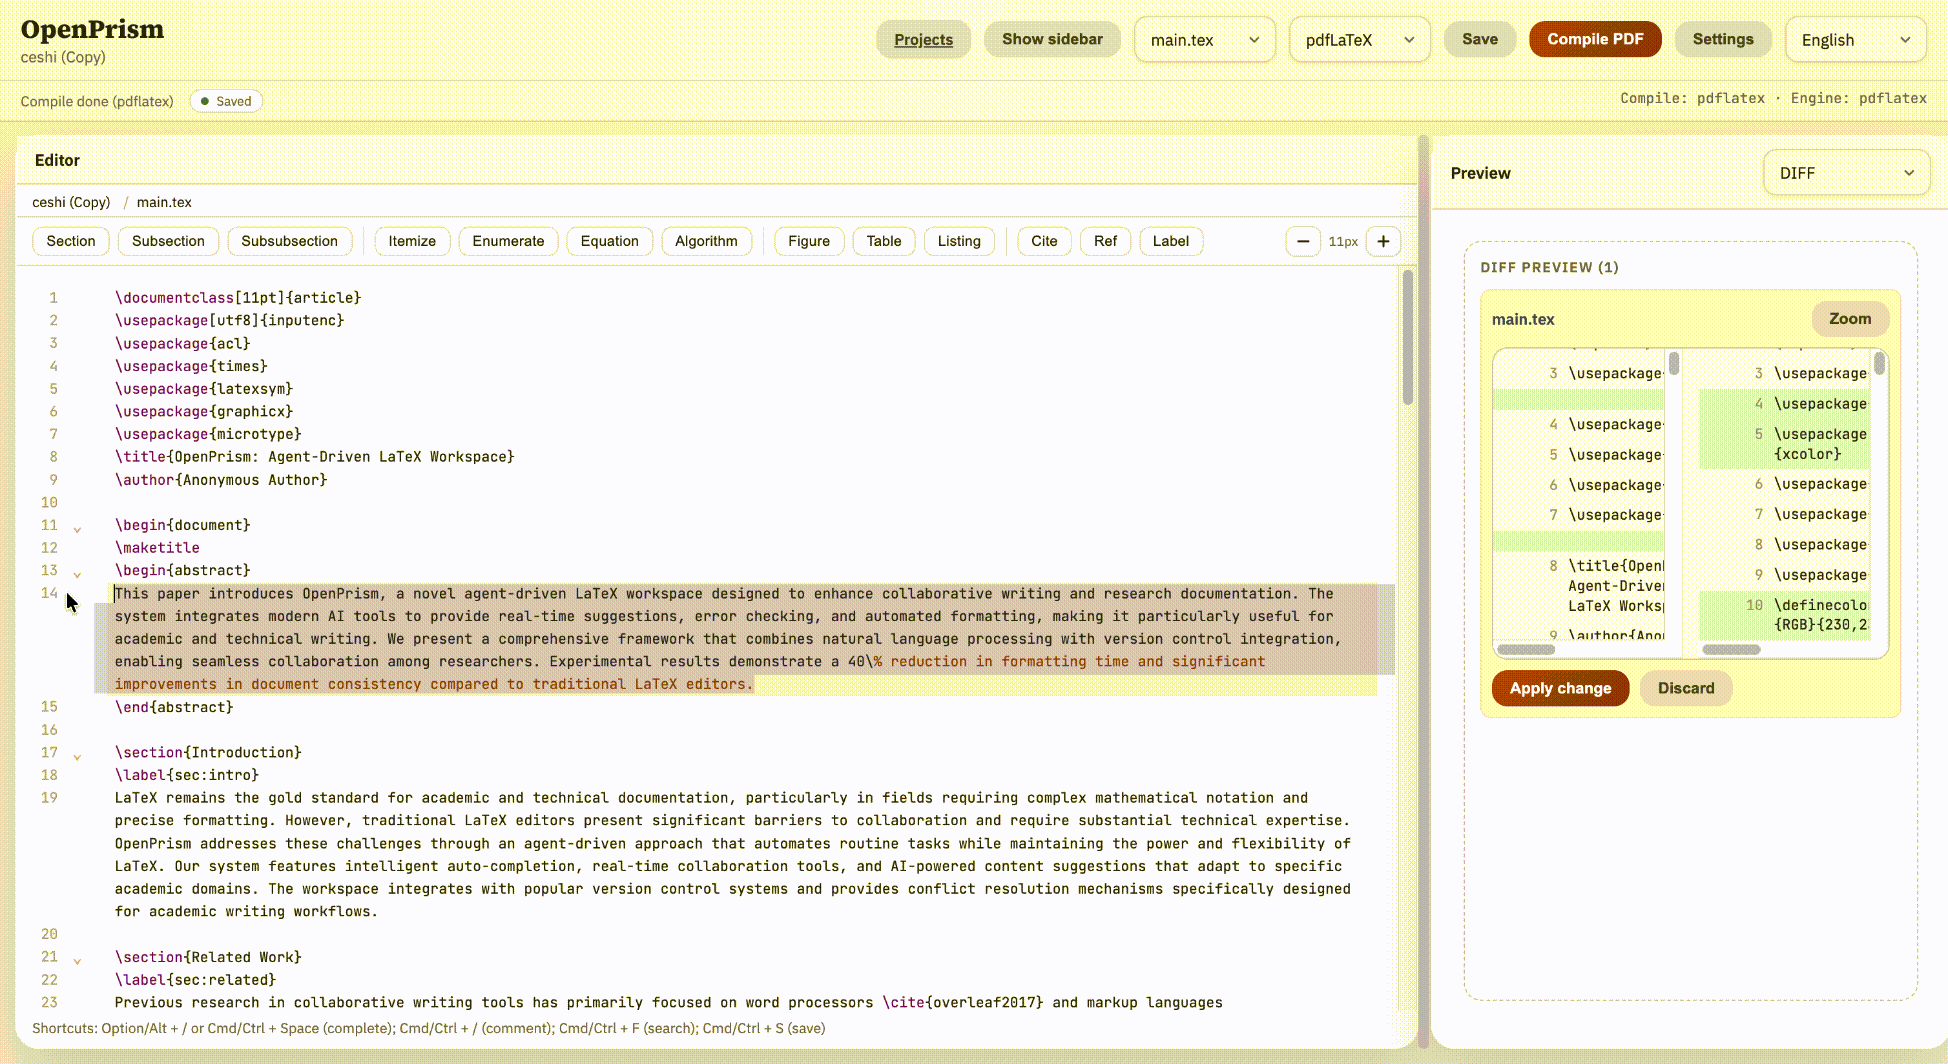The width and height of the screenshot is (1948, 1064).
Task: Decrease editor font size with minus button
Action: tap(1303, 241)
